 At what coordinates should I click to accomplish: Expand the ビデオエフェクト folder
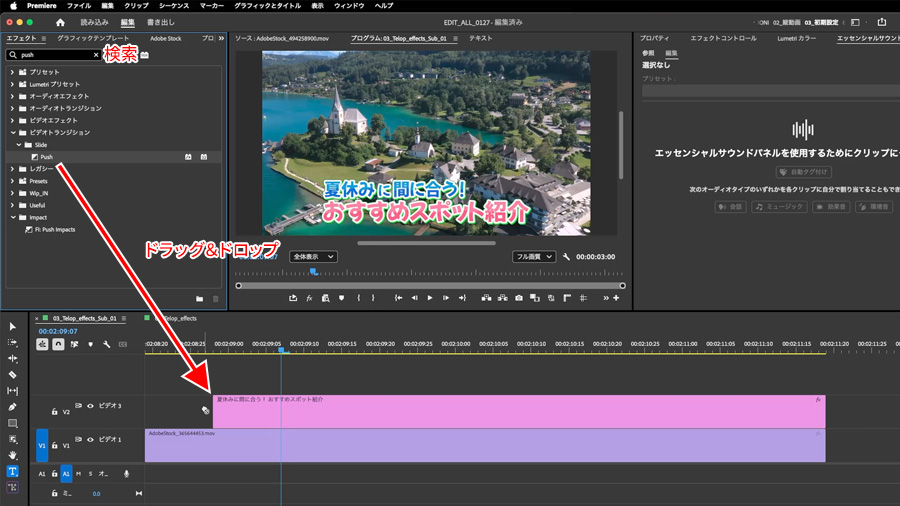pos(12,120)
